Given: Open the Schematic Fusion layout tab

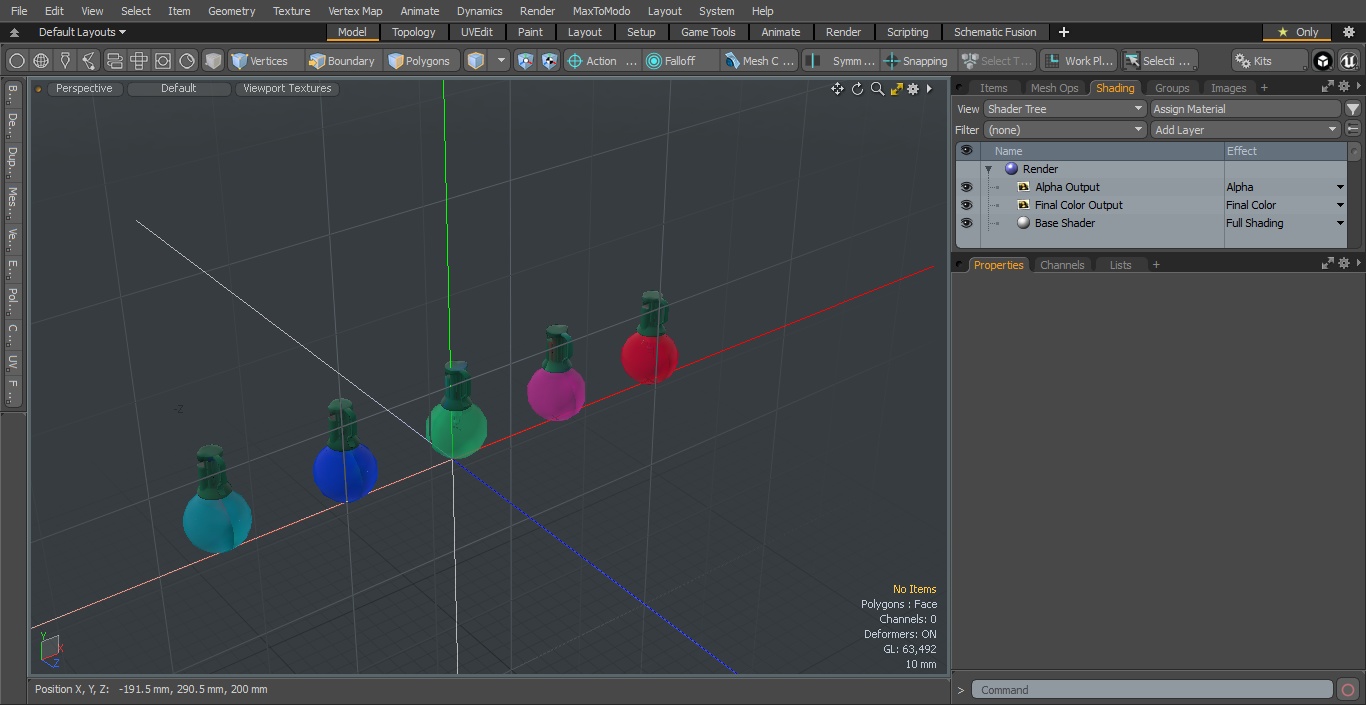Looking at the screenshot, I should pos(994,32).
